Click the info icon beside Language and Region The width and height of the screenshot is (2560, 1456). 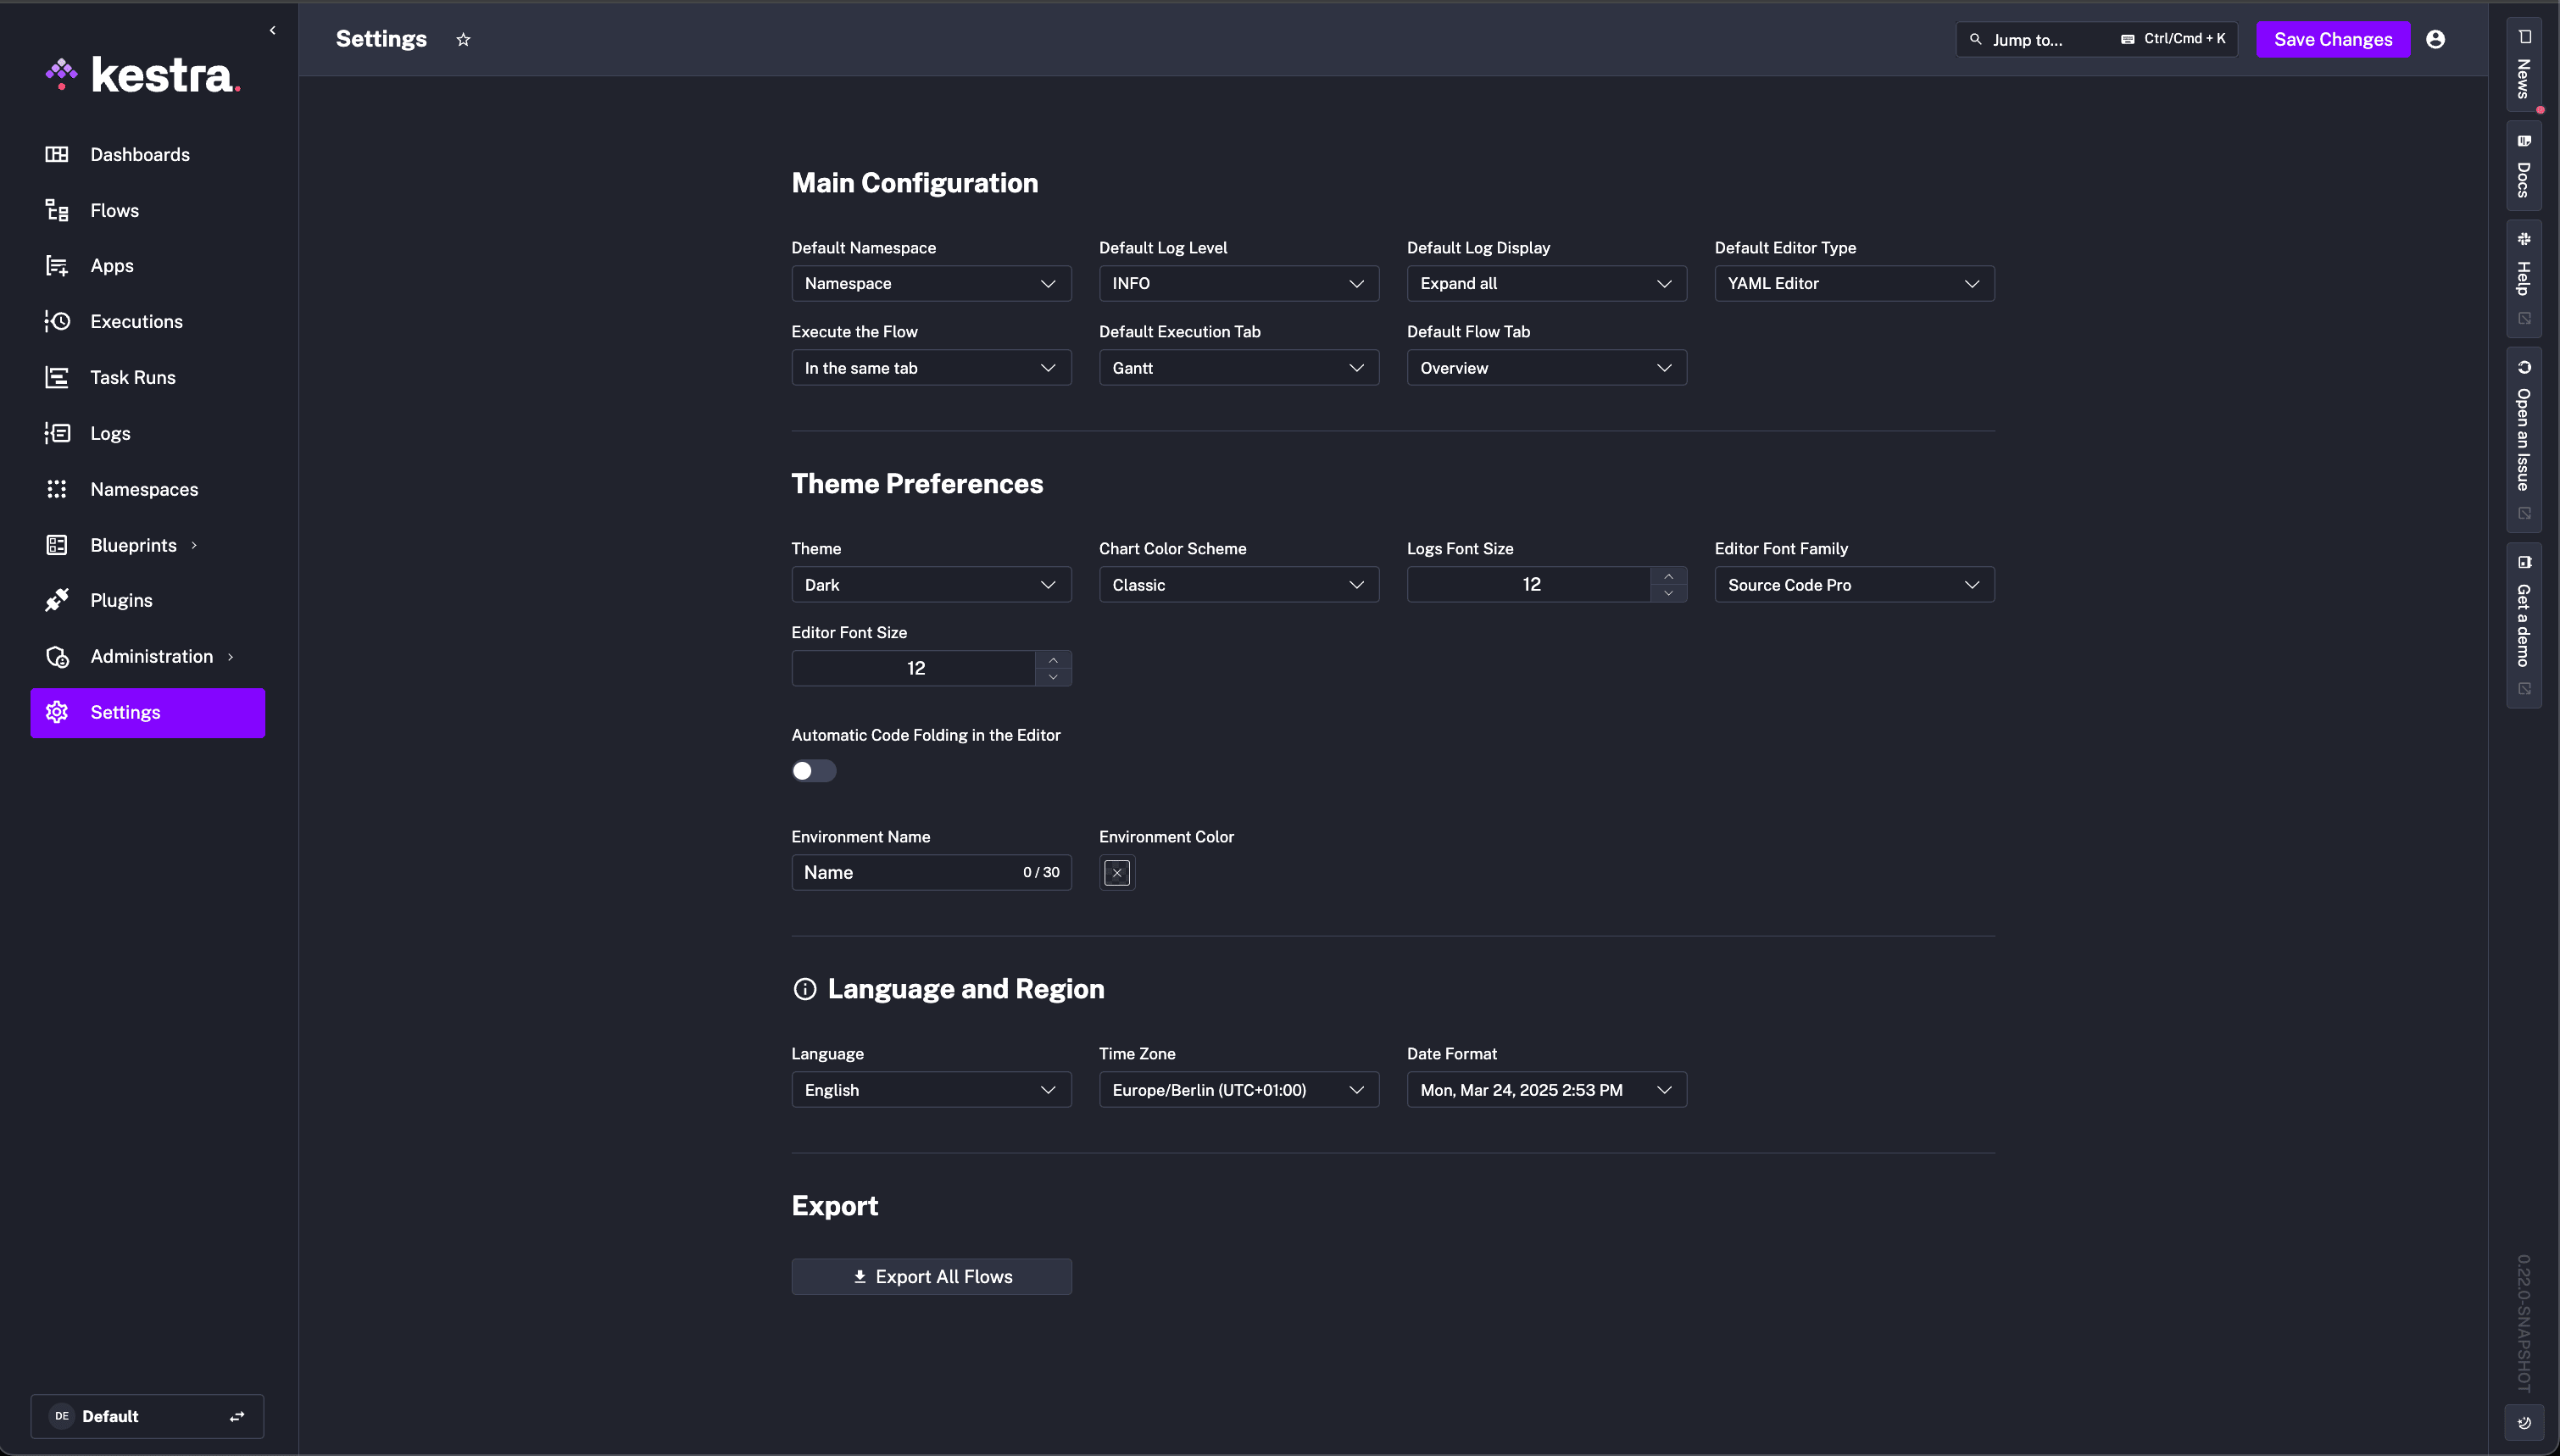(x=804, y=989)
